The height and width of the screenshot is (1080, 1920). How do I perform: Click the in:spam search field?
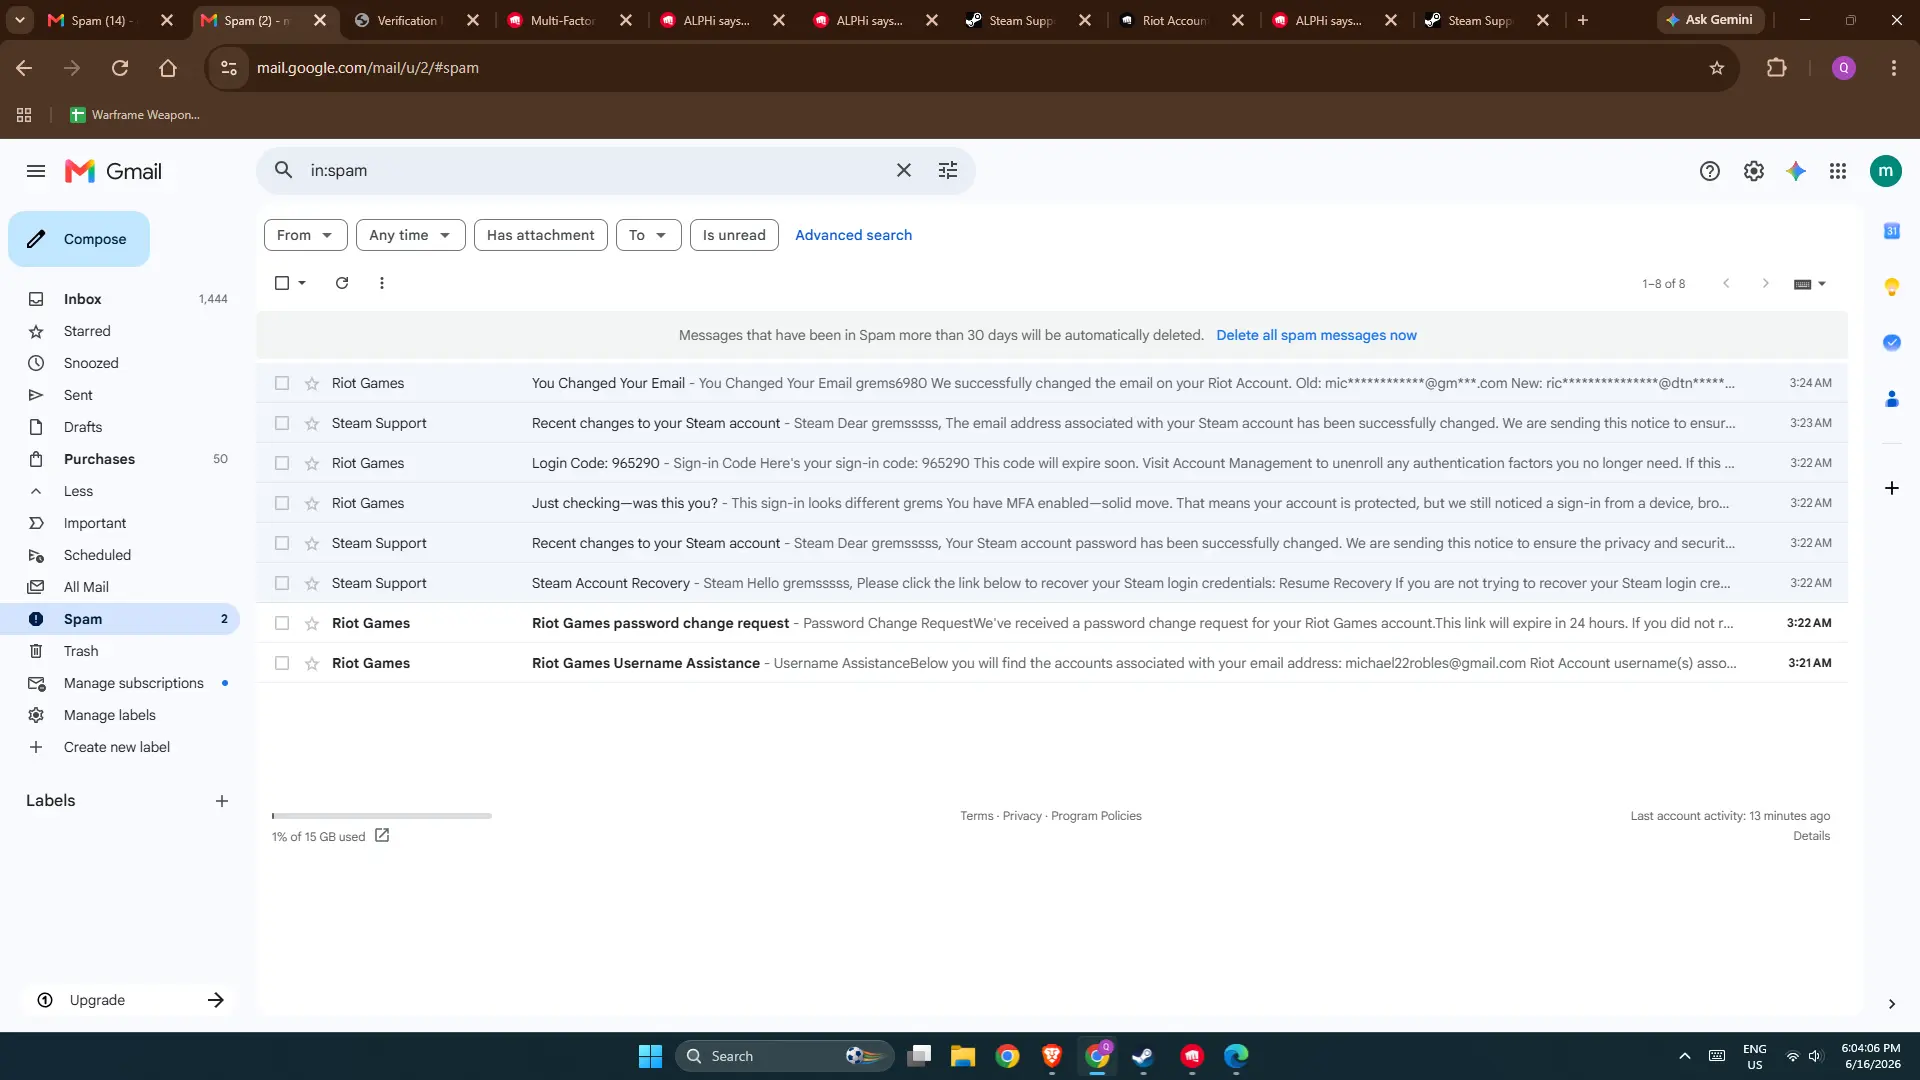[595, 170]
